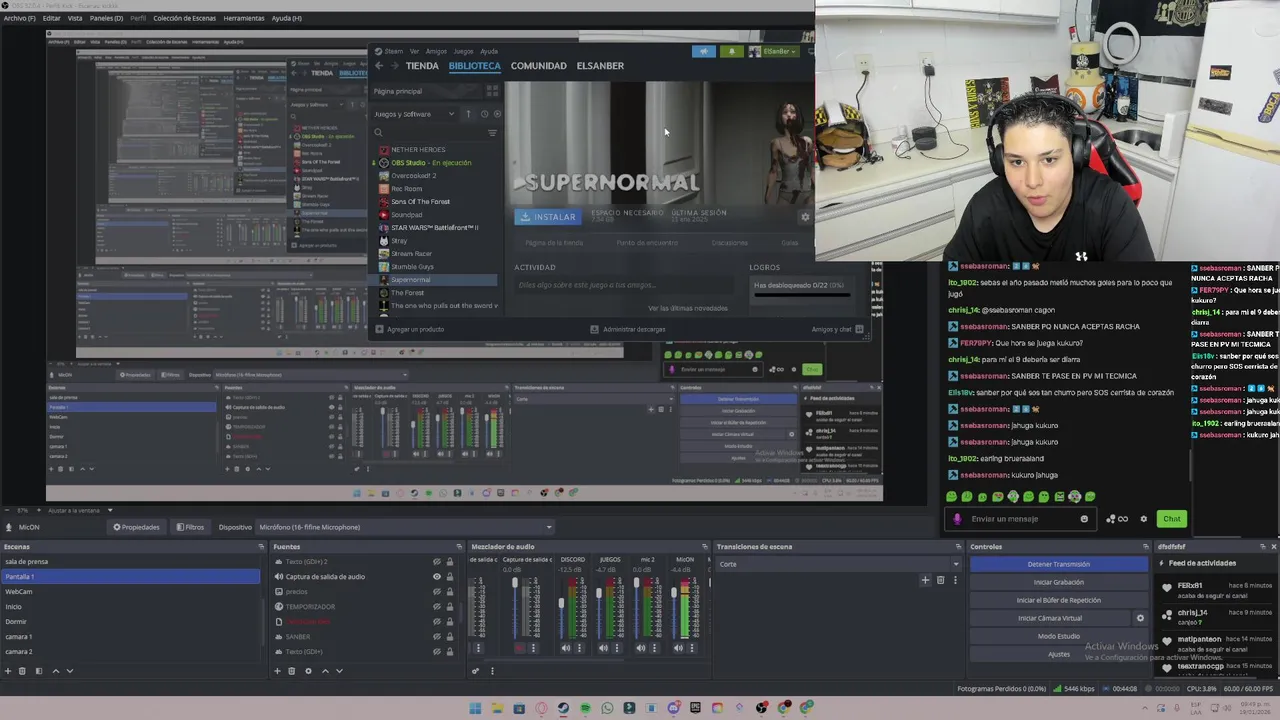Image resolution: width=1280 pixels, height=720 pixels.
Task: Move source up in Fuentes panel
Action: [325, 671]
